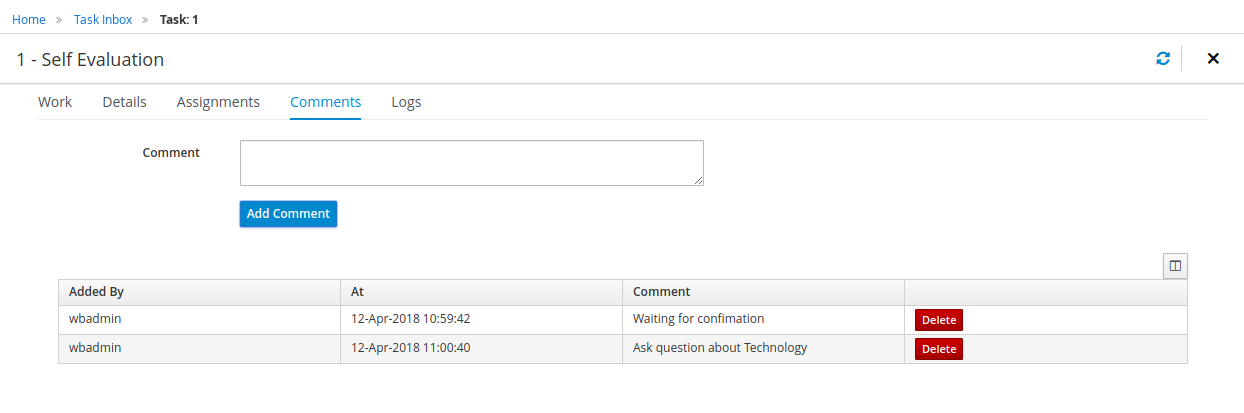Select the Assignments tab
The image size is (1244, 413).
point(218,102)
